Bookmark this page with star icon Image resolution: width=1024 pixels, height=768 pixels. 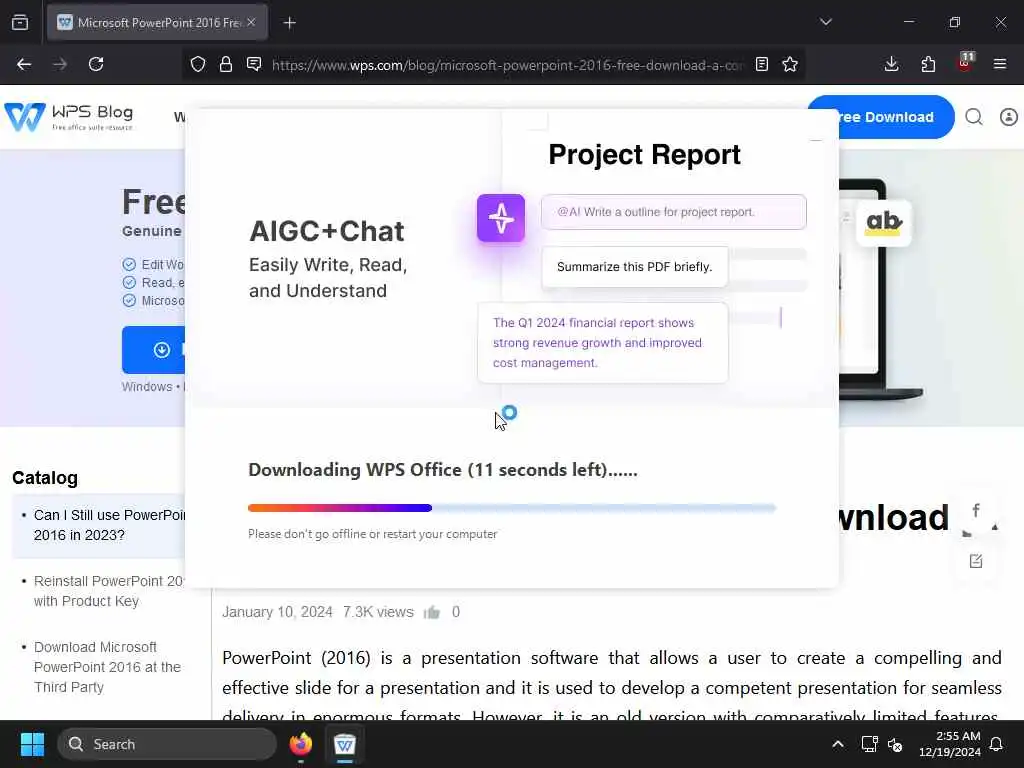click(x=790, y=64)
